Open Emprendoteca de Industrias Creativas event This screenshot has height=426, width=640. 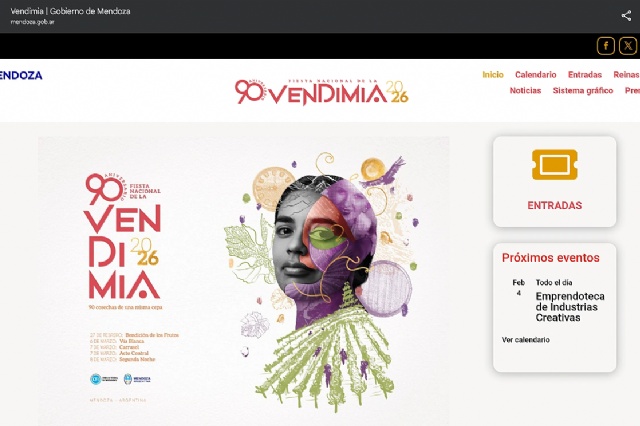coord(570,307)
